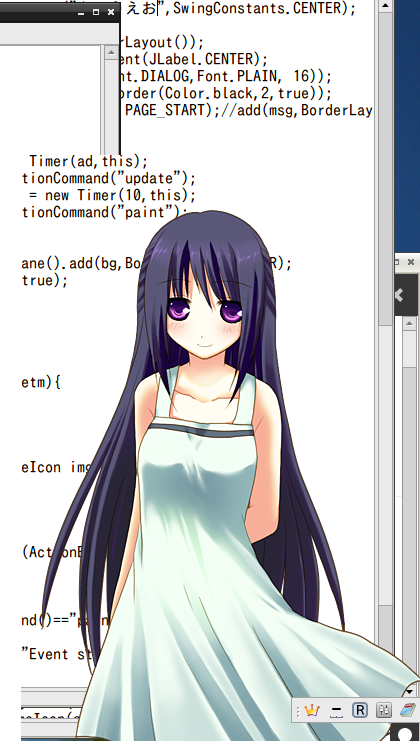Click right window's scroll-up arrow
Viewport: 420px width, 741px height.
pyautogui.click(x=409, y=324)
